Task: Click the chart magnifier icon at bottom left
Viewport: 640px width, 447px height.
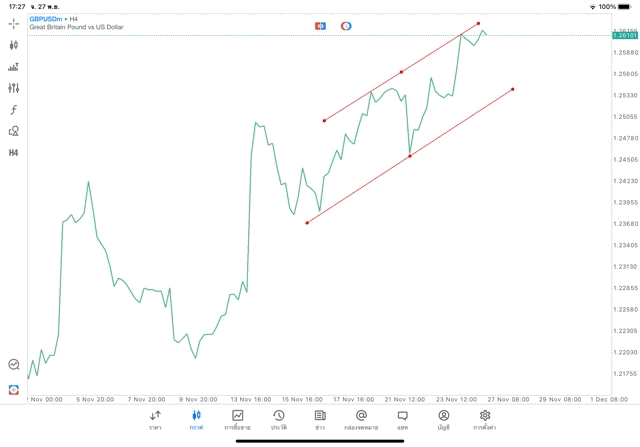Action: coord(14,365)
